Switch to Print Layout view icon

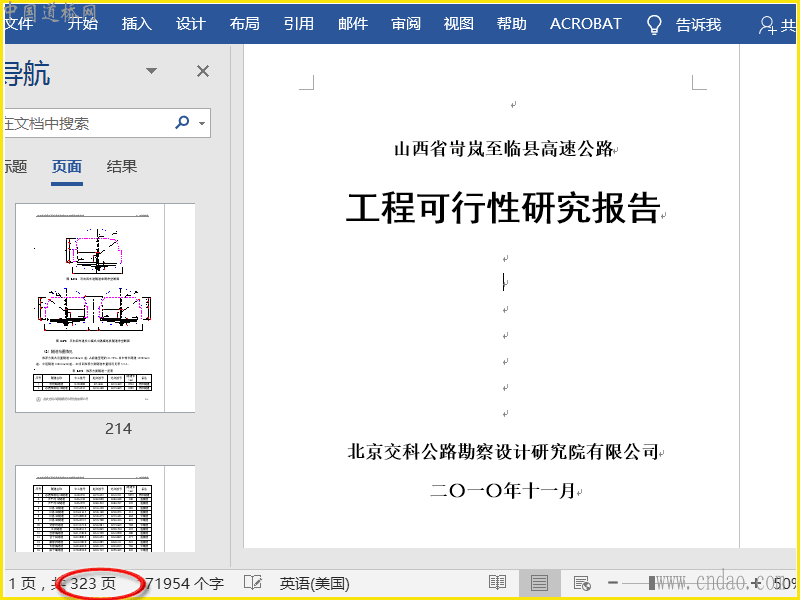pyautogui.click(x=539, y=583)
